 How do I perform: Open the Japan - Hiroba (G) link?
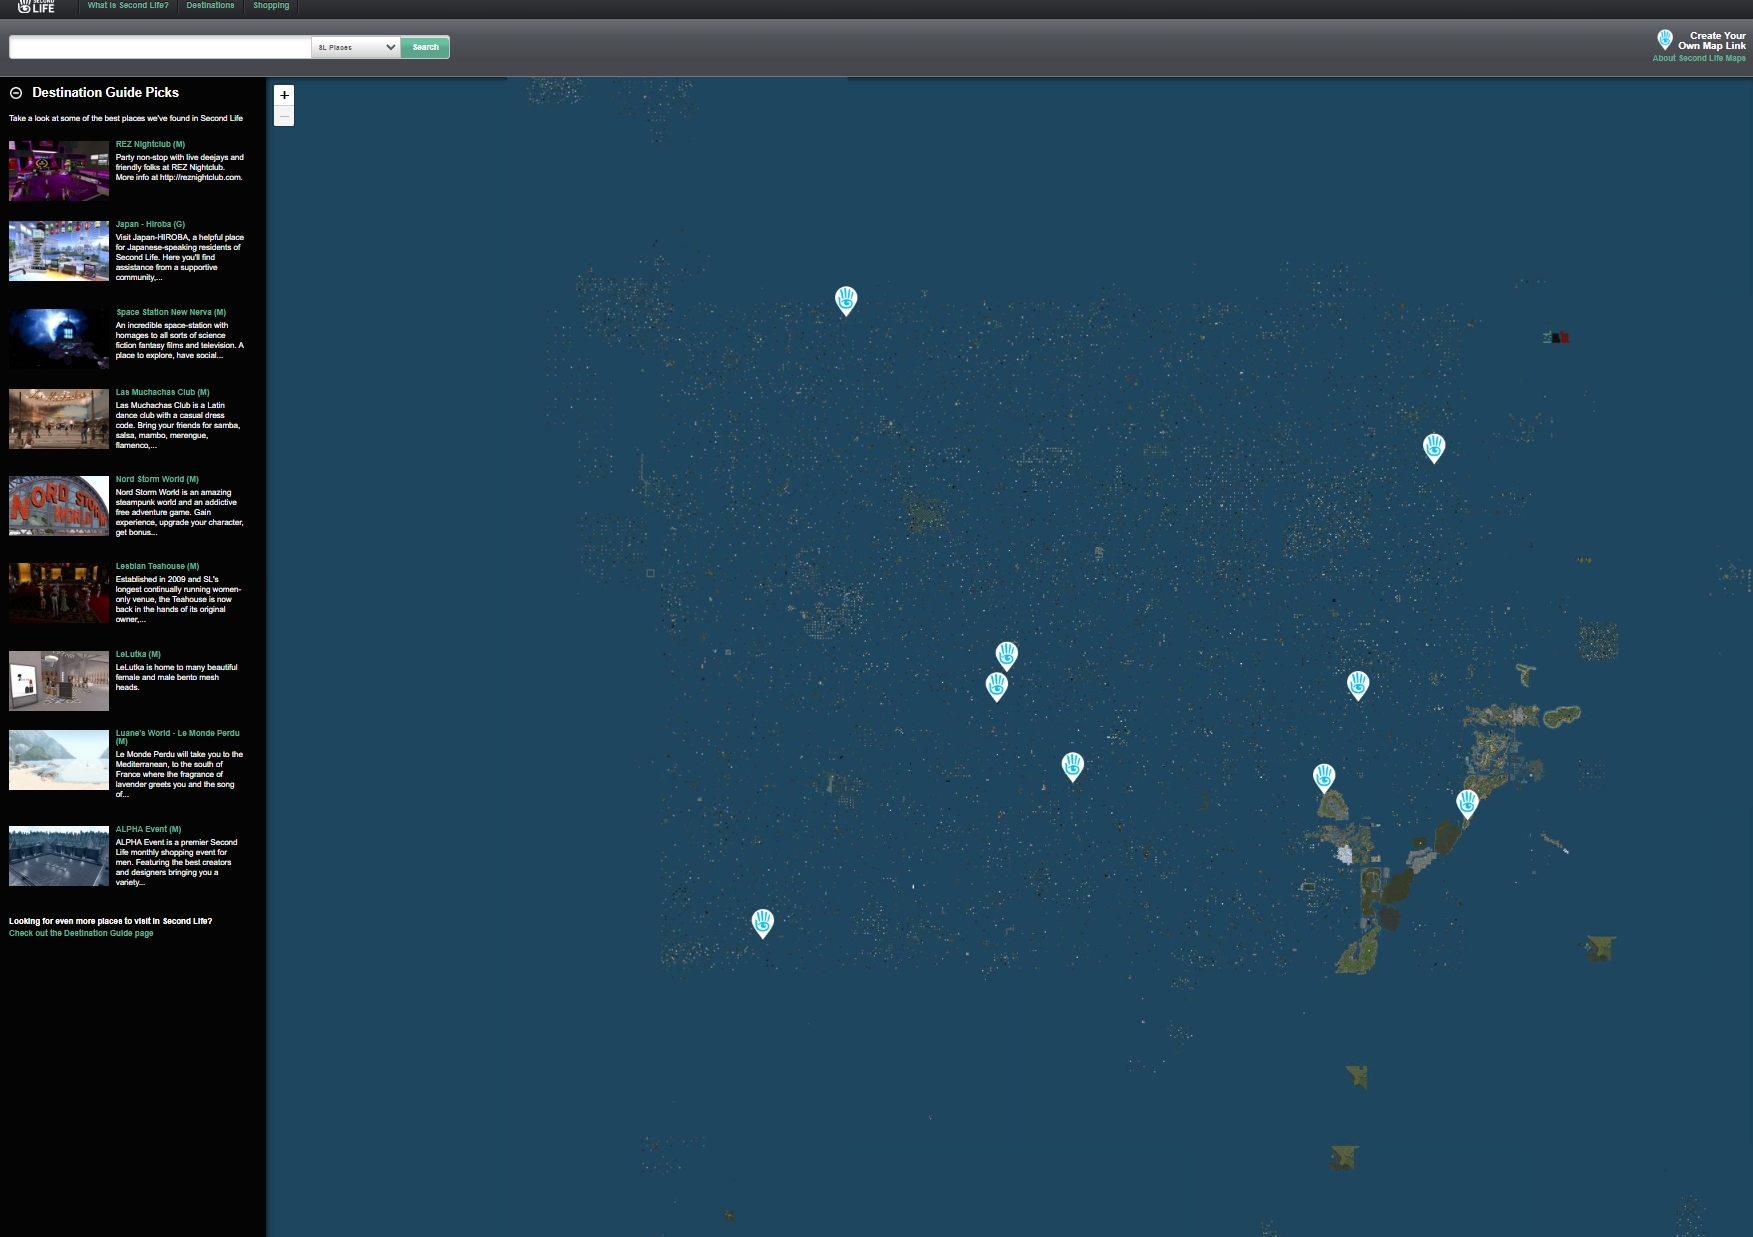point(150,224)
